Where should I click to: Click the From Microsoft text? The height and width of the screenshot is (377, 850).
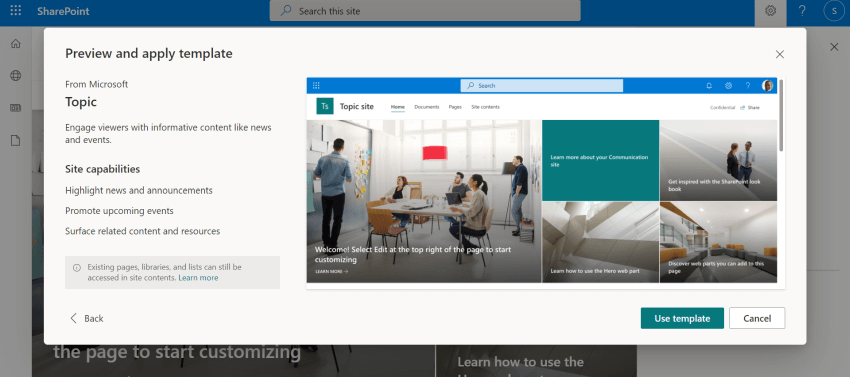point(96,84)
